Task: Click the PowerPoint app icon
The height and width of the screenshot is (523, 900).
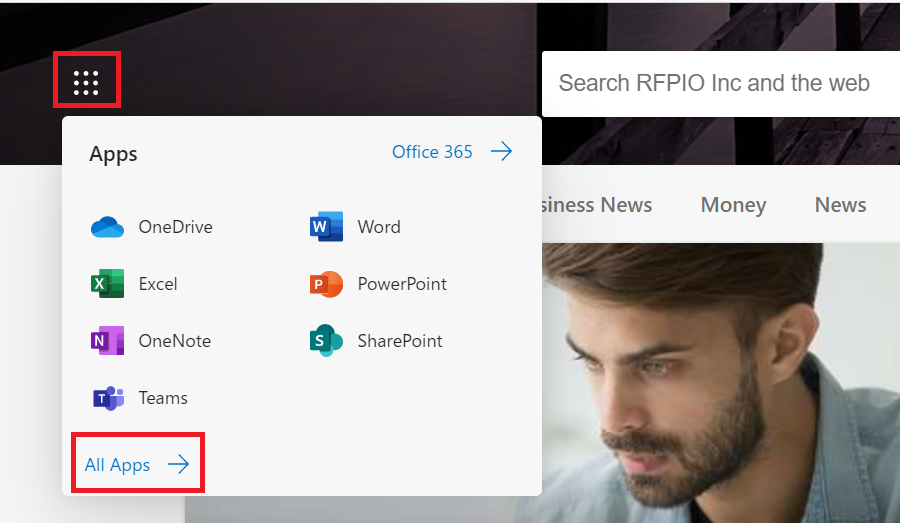Action: point(327,284)
